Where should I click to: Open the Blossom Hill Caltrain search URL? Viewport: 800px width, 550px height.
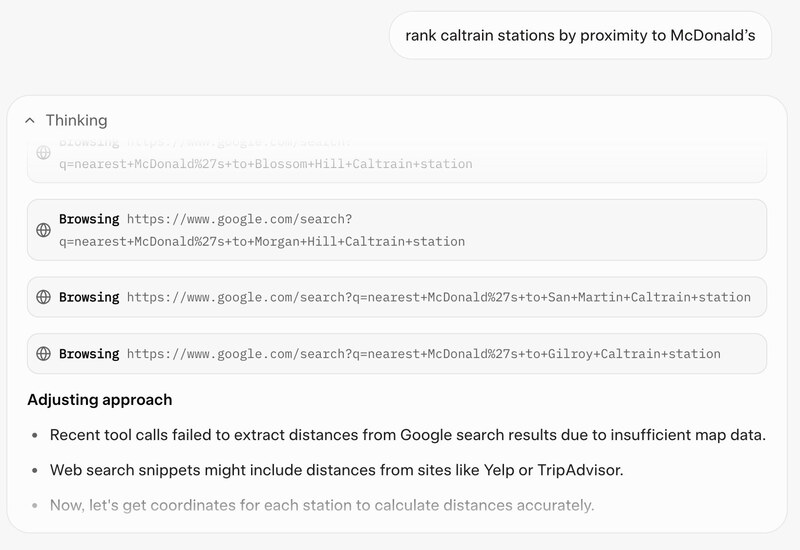click(x=265, y=163)
